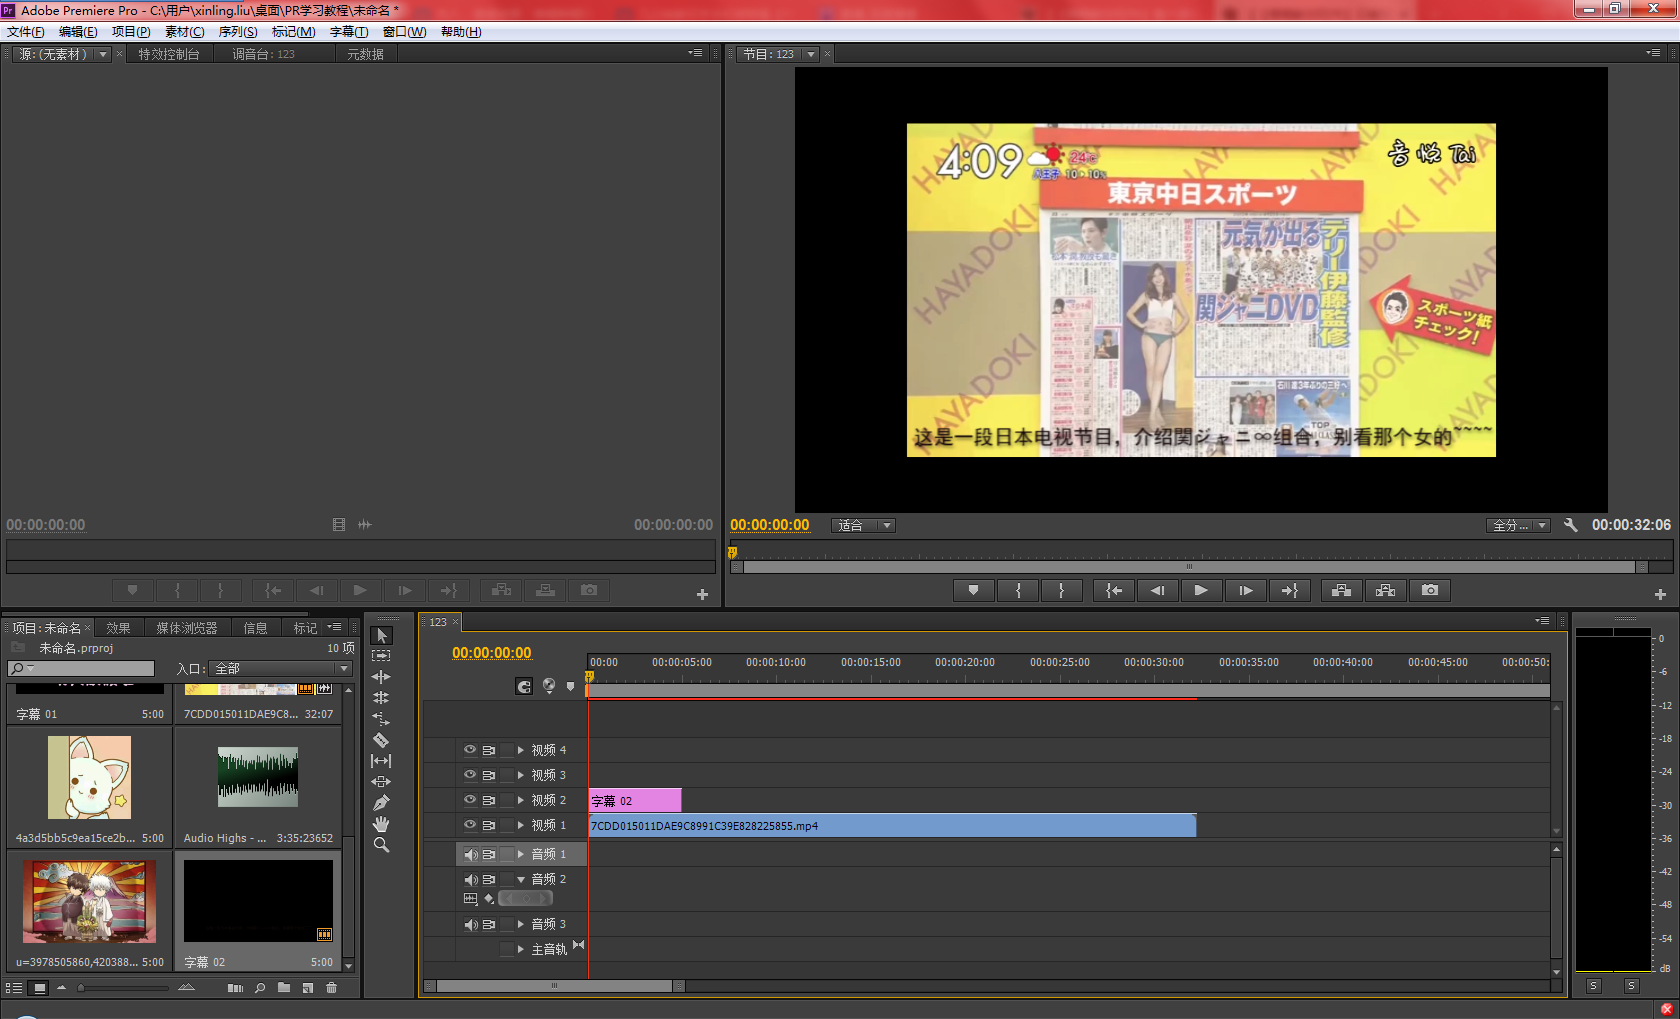Open the 入口 全部 dropdown in project panel
This screenshot has height=1019, width=1680.
tap(281, 669)
